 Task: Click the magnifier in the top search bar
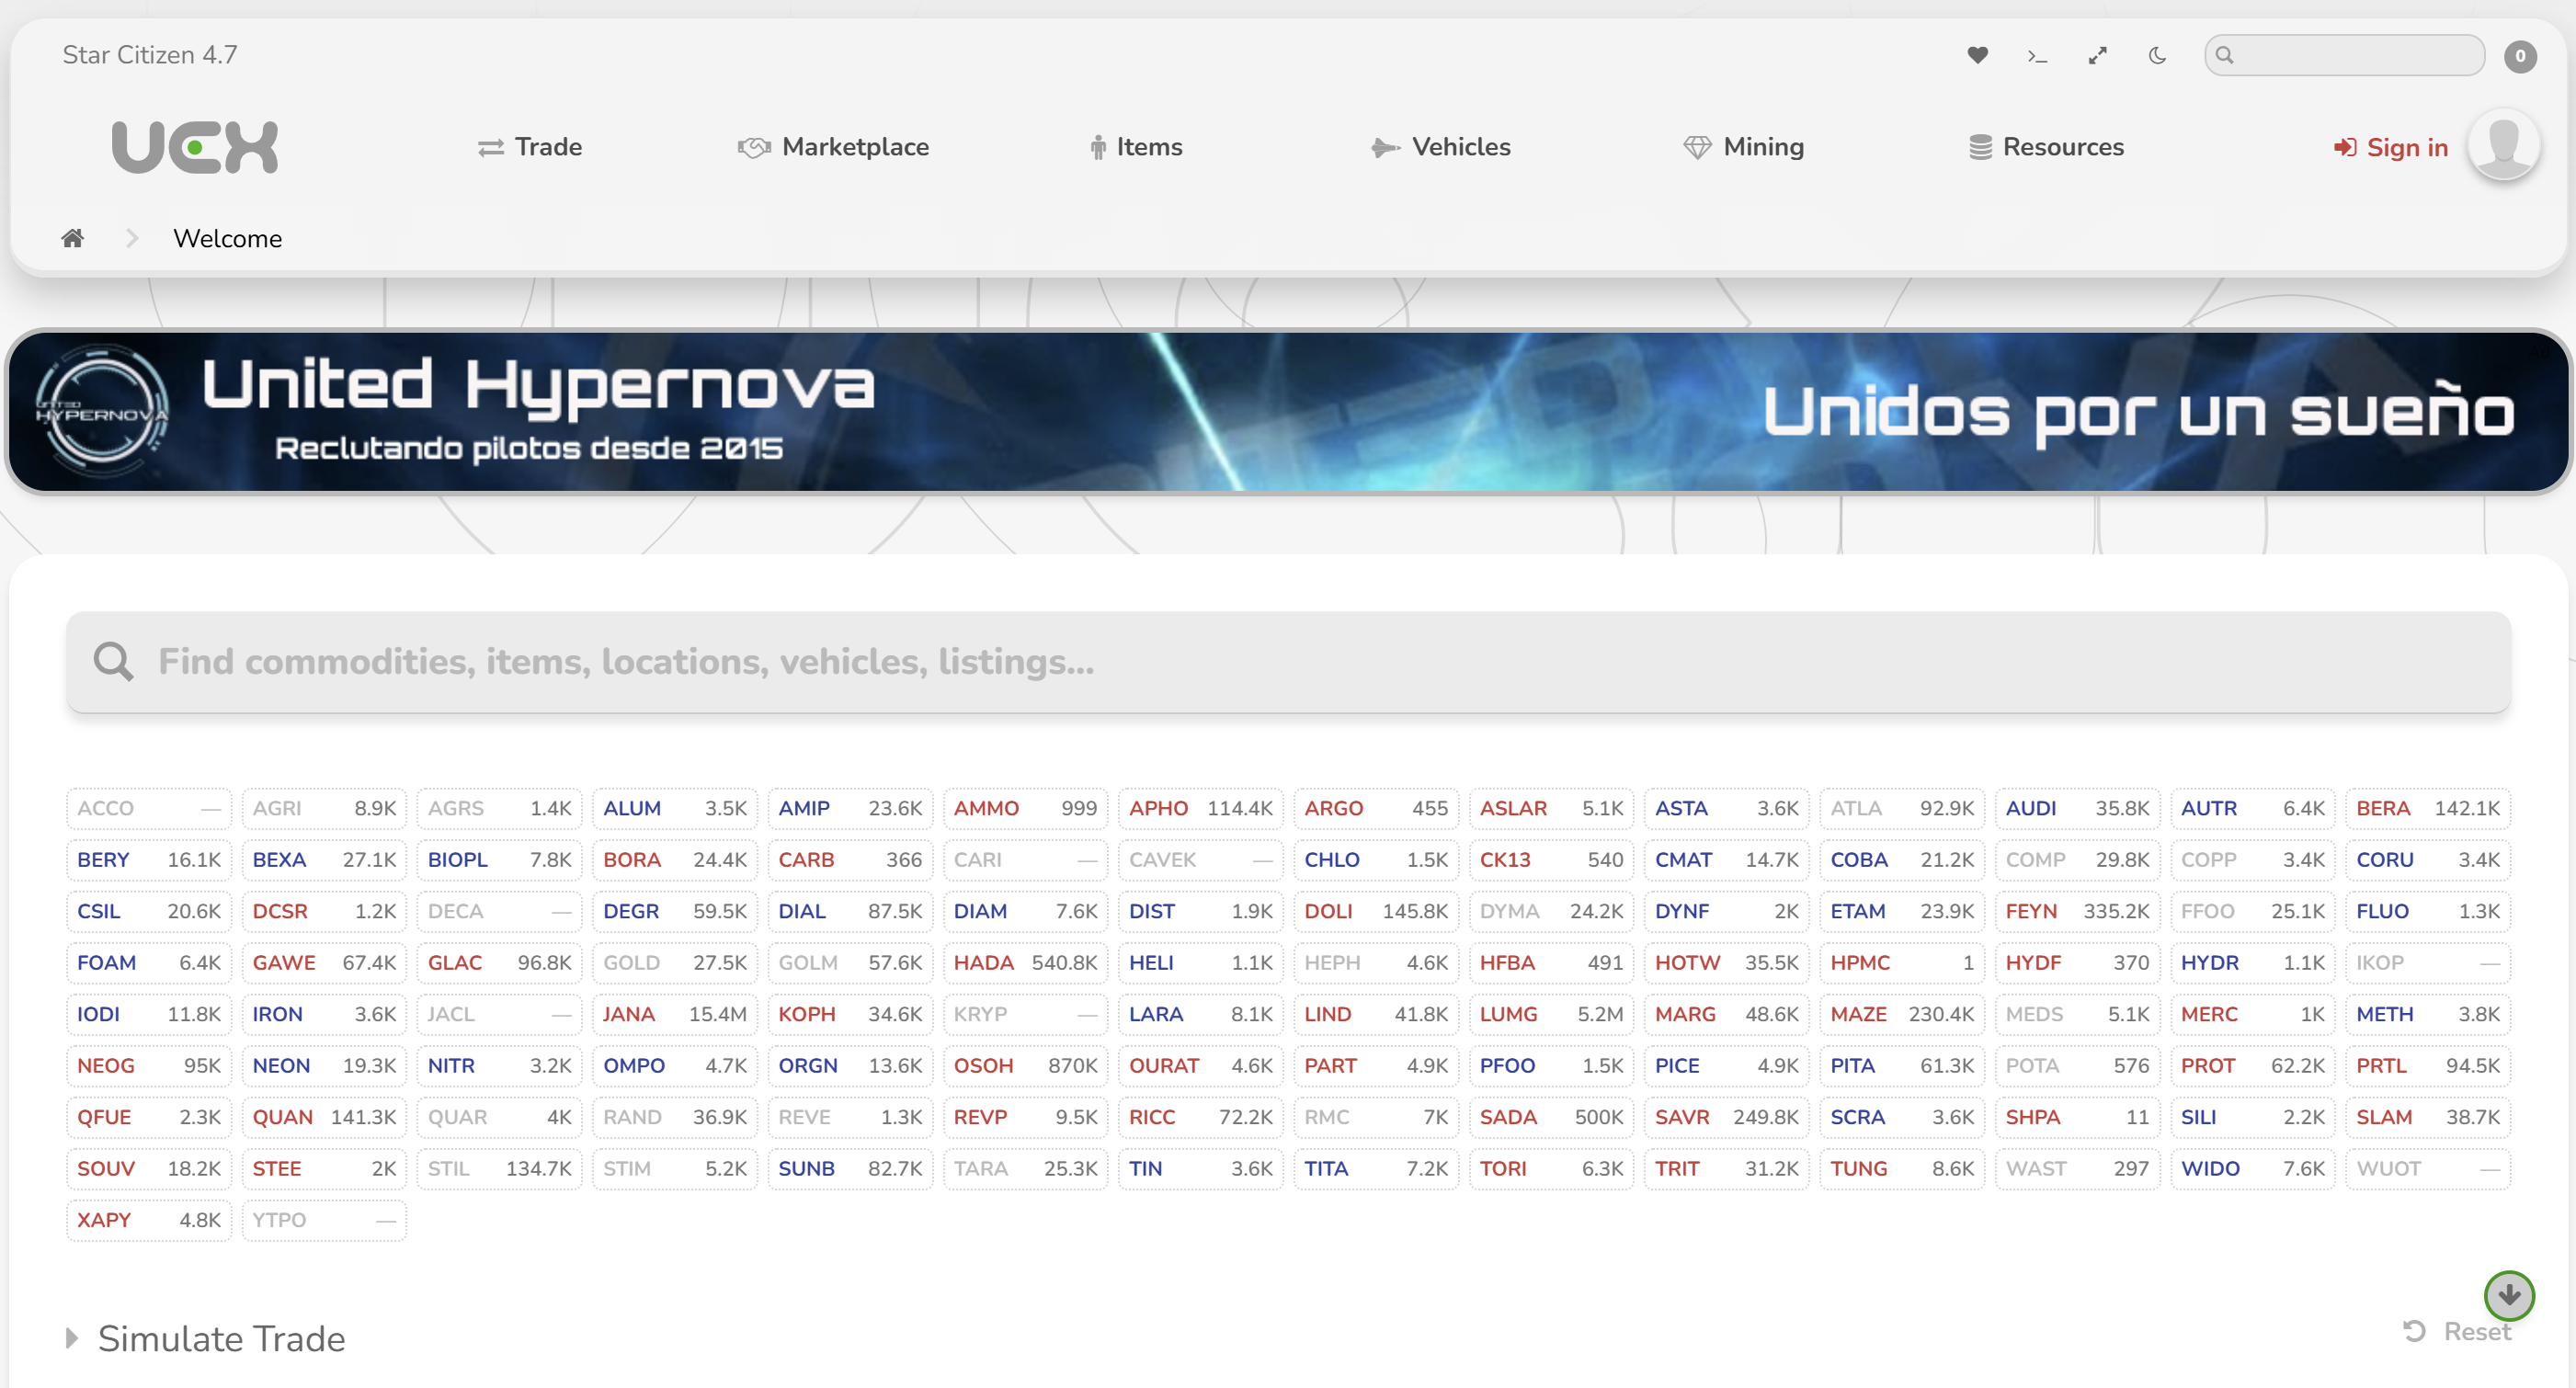click(2227, 55)
